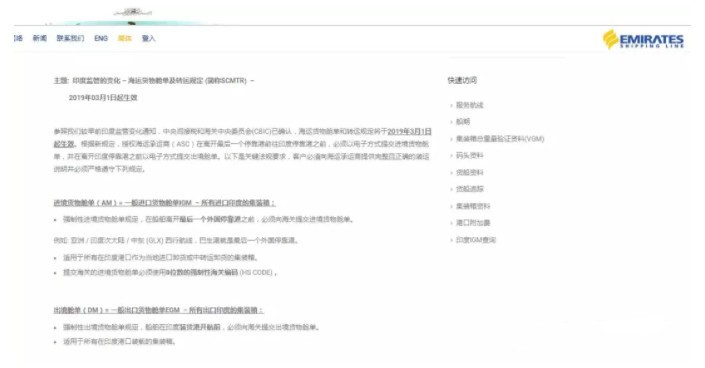The image size is (705, 368).
Task: Click the underlined 2019年3月1日 date in paragraph
Action: pos(409,131)
